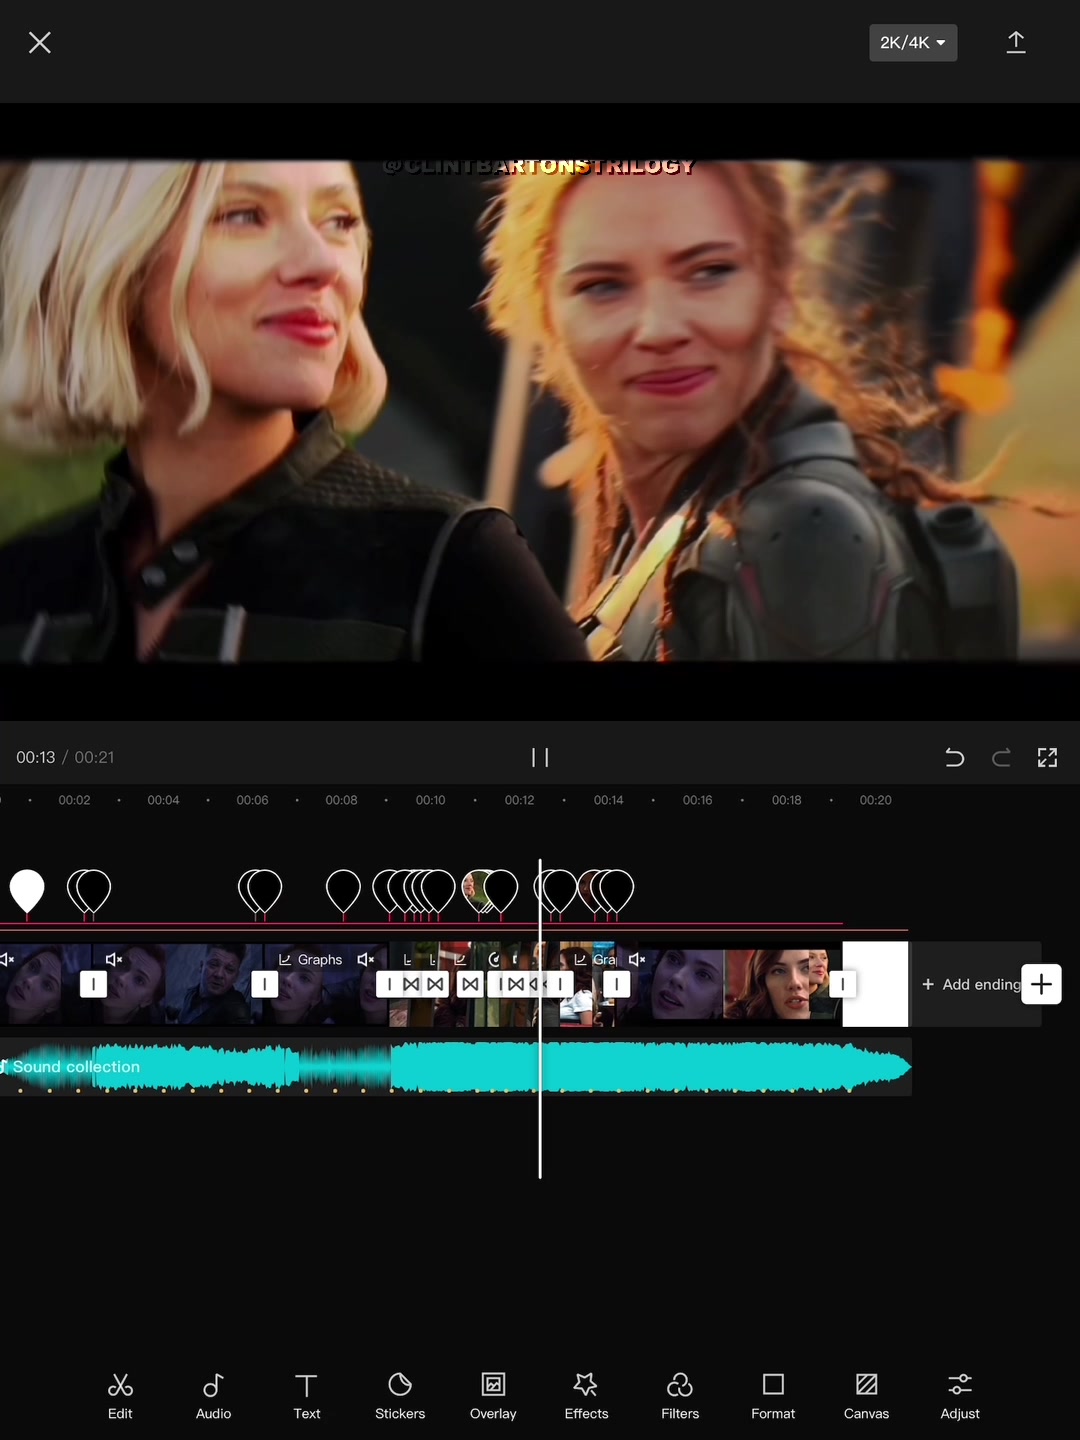Screen dimensions: 1080x1440
Task: Open the Format options
Action: coord(773,1396)
